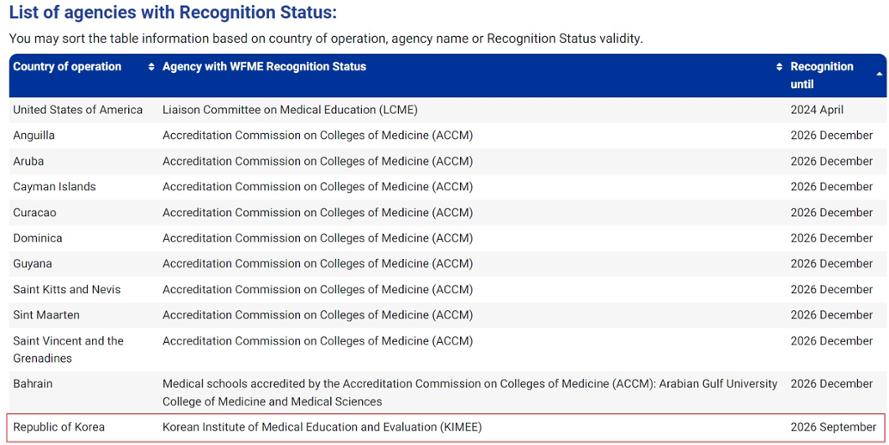Select Saint Vincent and the Grenadines cell
The height and width of the screenshot is (445, 889).
(68, 350)
